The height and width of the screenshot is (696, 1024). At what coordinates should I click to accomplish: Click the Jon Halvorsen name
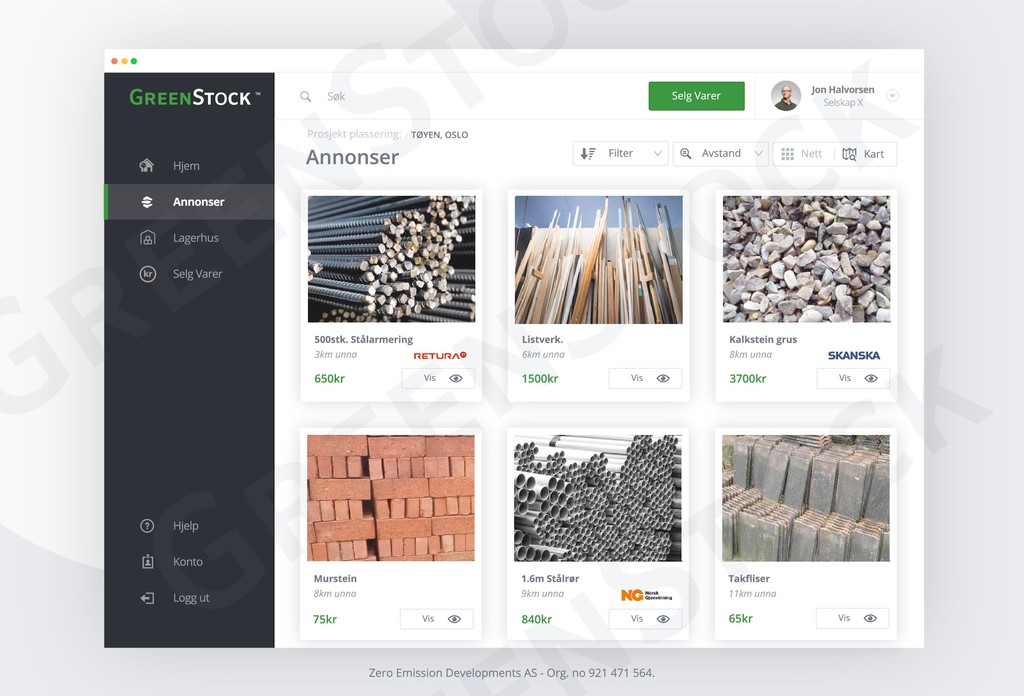(x=842, y=89)
